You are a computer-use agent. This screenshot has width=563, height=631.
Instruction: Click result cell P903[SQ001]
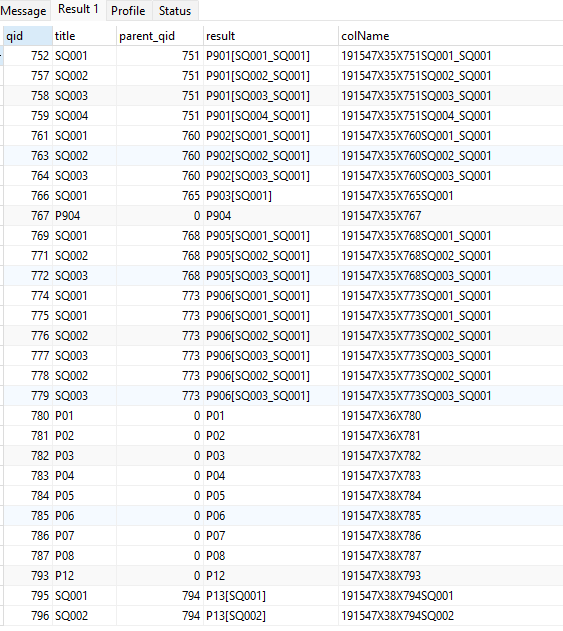coord(271,196)
